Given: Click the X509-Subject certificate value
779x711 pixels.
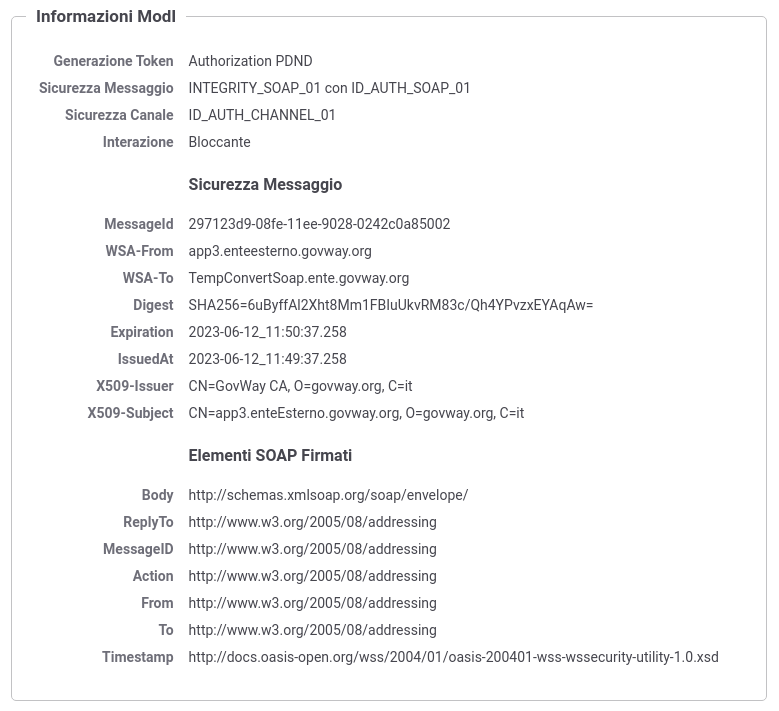Looking at the screenshot, I should pos(356,413).
